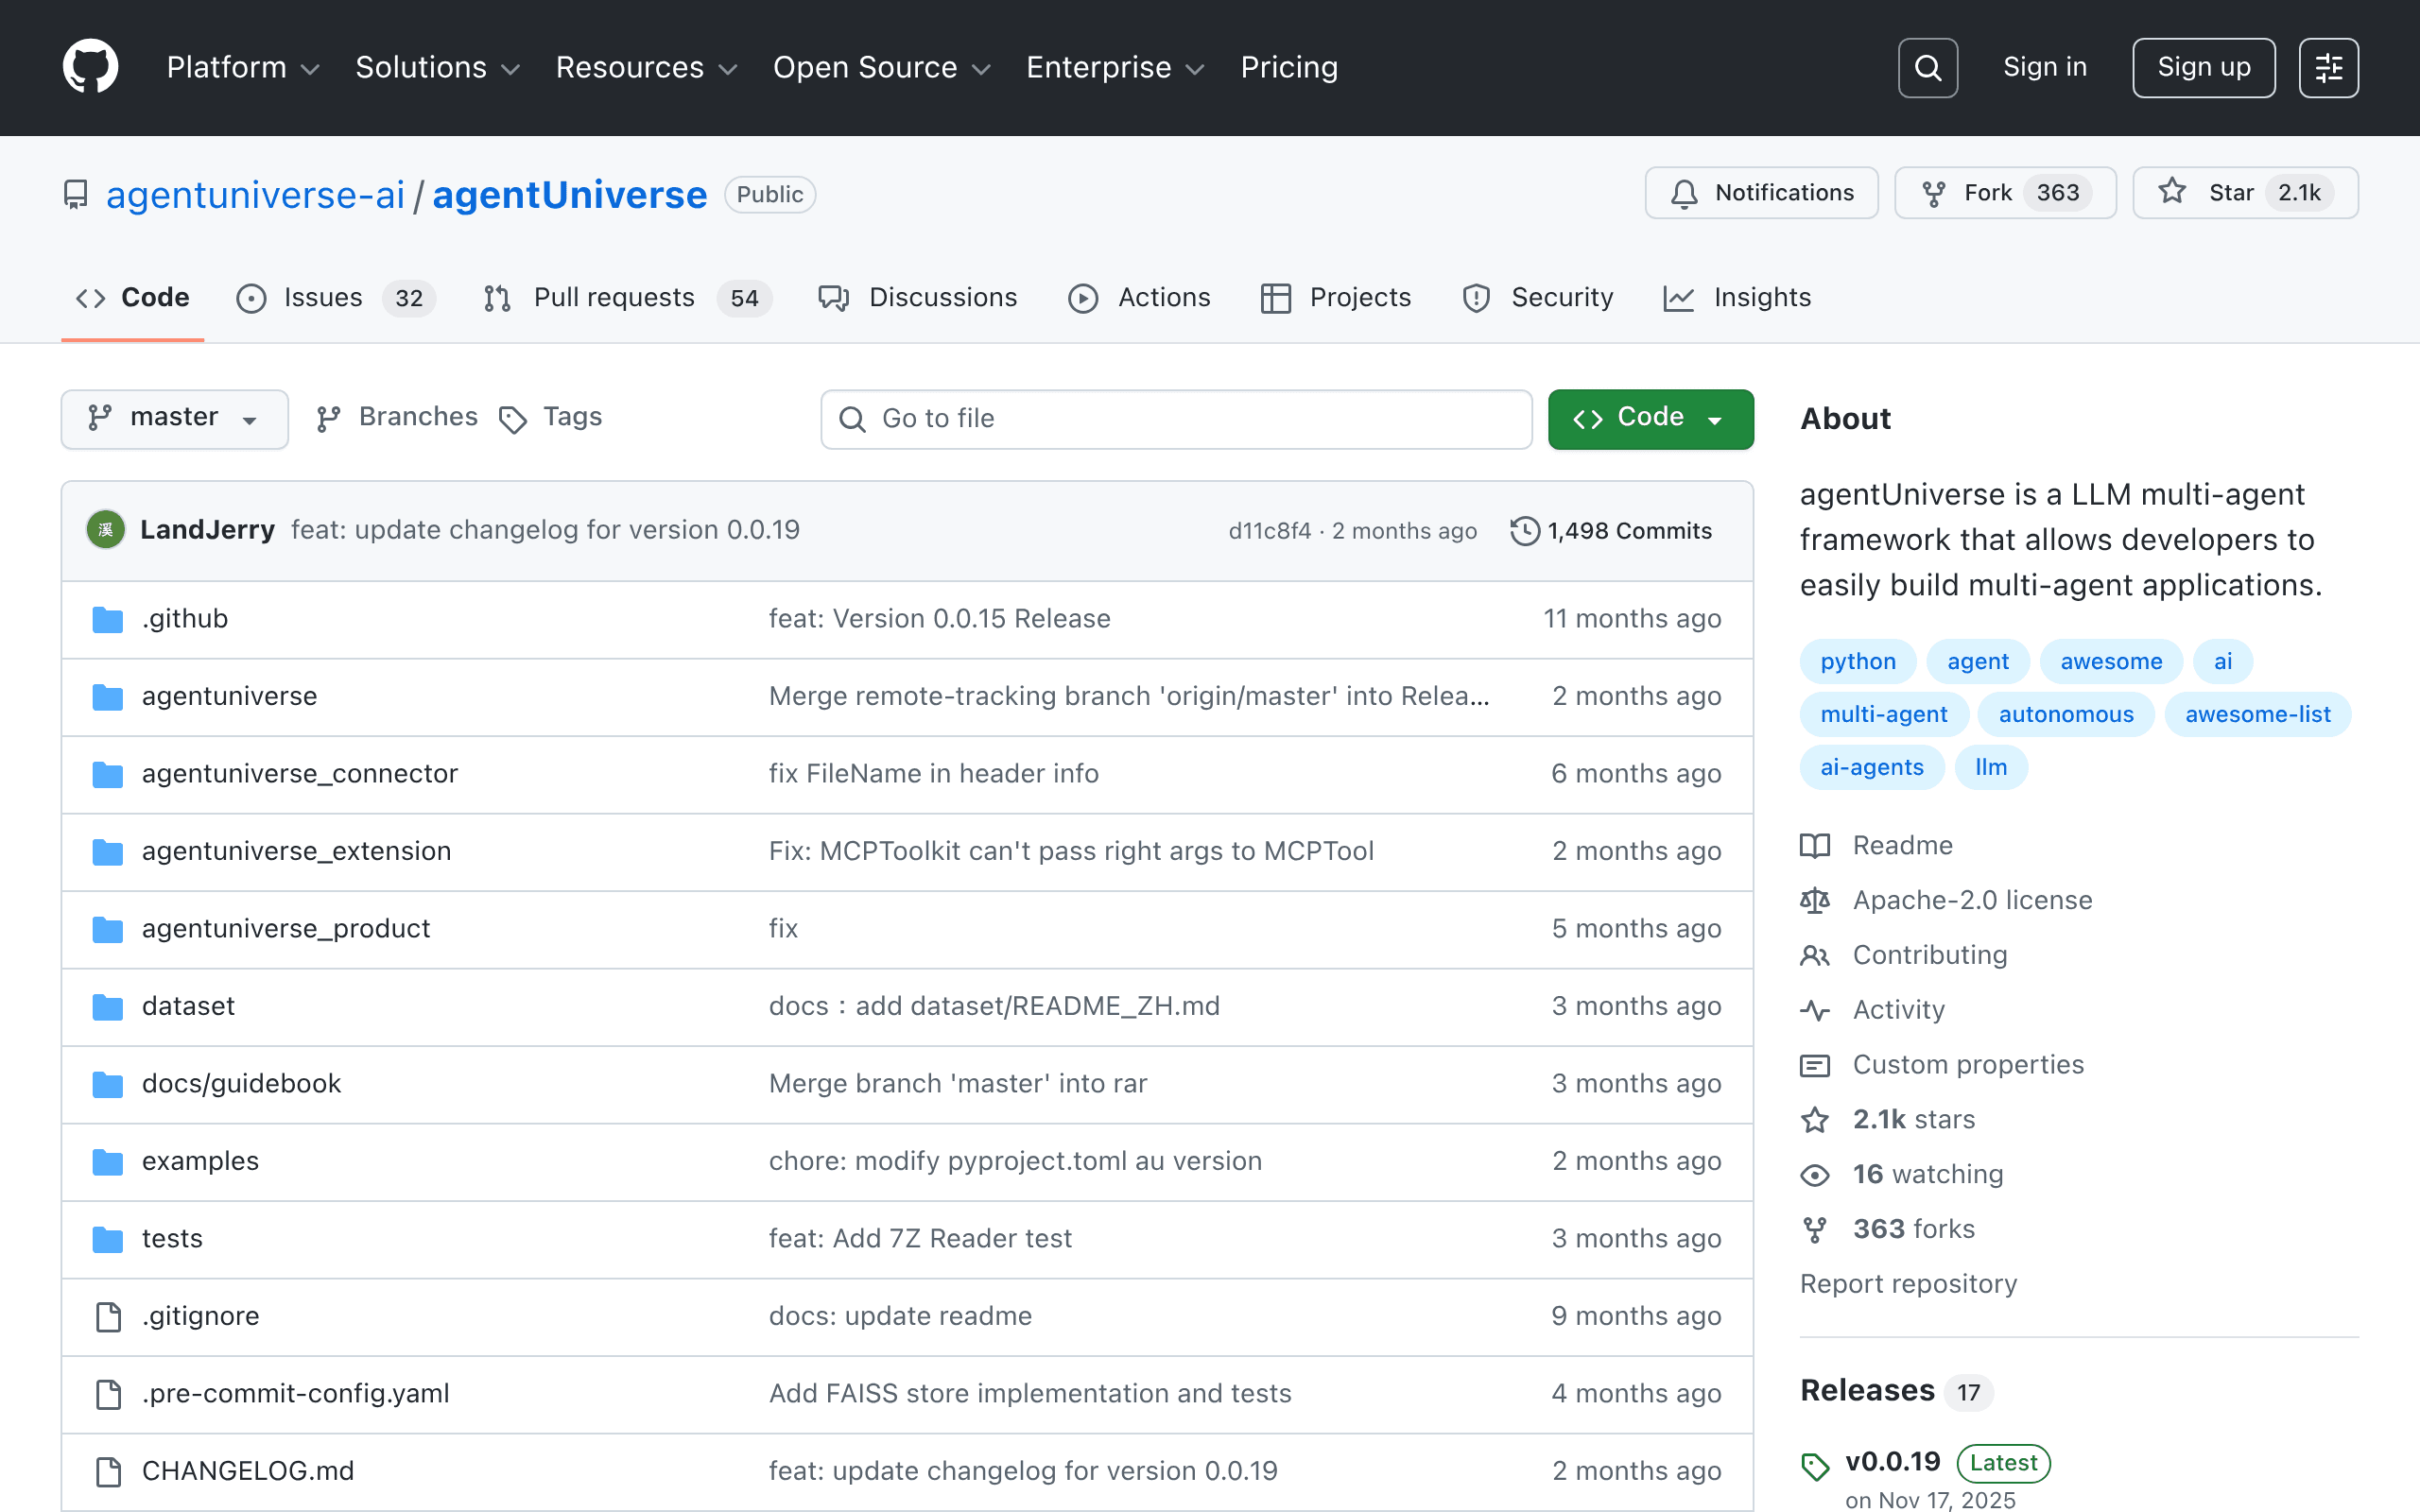Open the Actions tab
Screen dimensions: 2420x1512
click(x=1140, y=298)
